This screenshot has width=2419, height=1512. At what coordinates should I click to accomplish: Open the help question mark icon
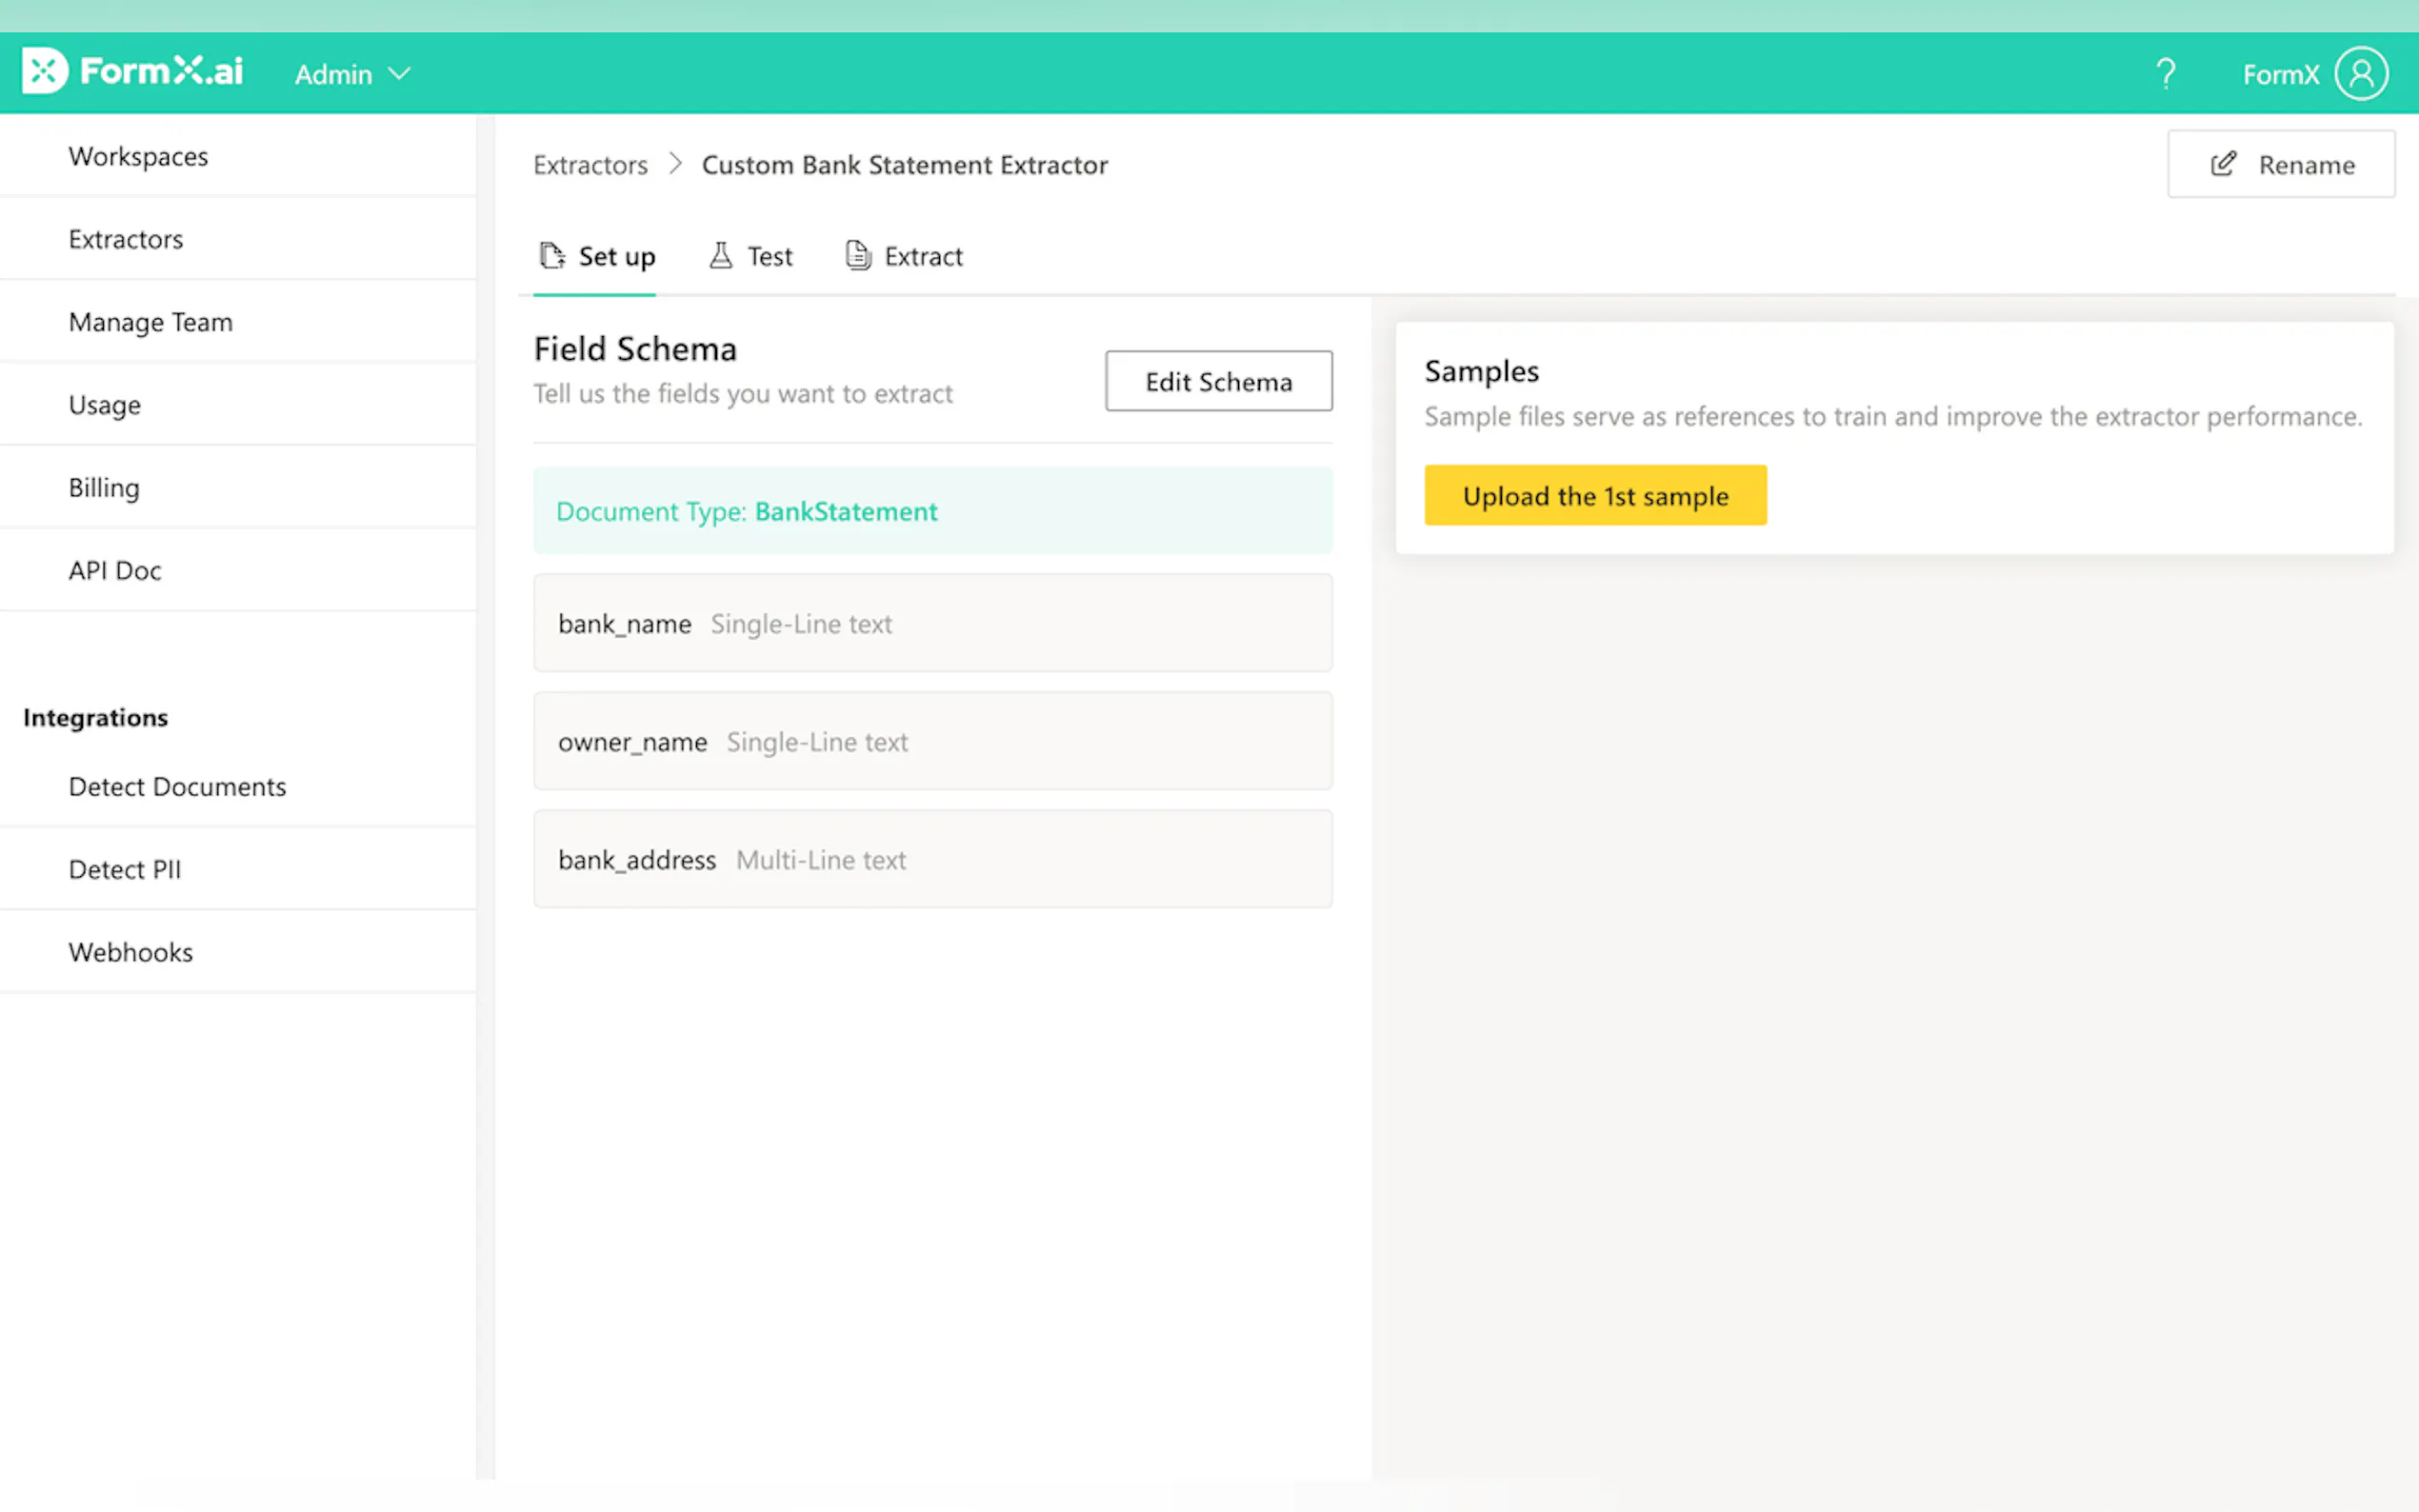tap(2165, 74)
